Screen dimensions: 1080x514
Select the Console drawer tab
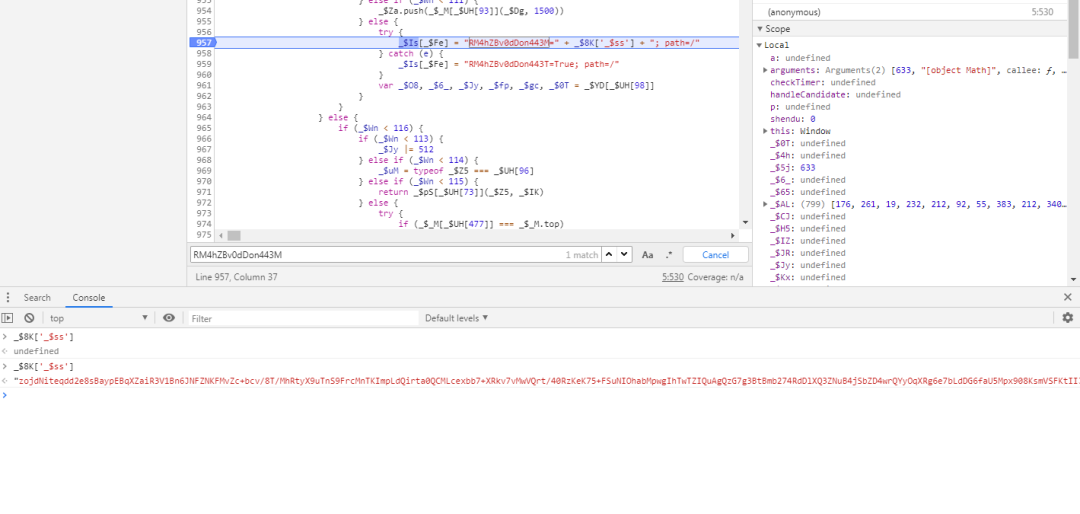[x=89, y=298]
